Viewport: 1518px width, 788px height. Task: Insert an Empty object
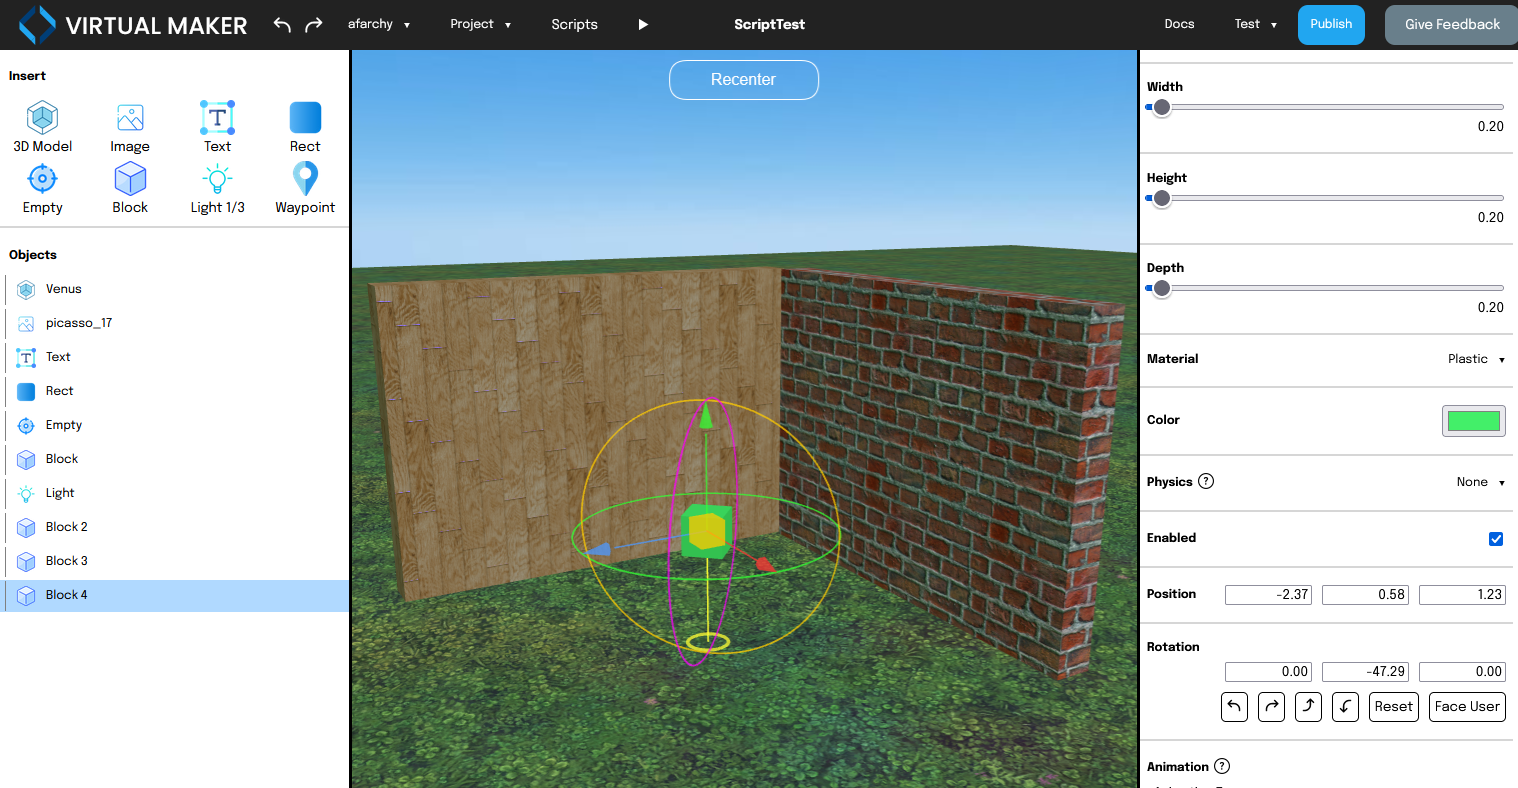pyautogui.click(x=42, y=188)
